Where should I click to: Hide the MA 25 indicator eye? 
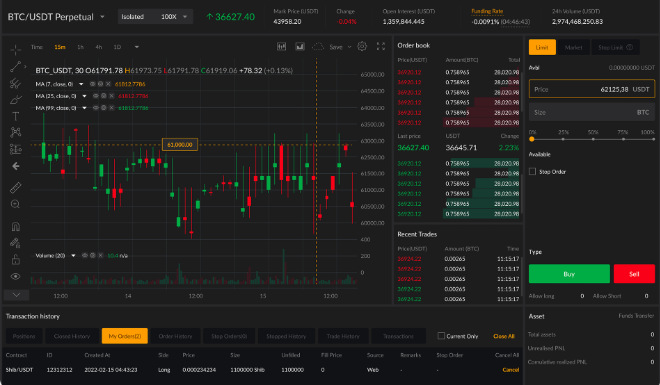click(96, 96)
